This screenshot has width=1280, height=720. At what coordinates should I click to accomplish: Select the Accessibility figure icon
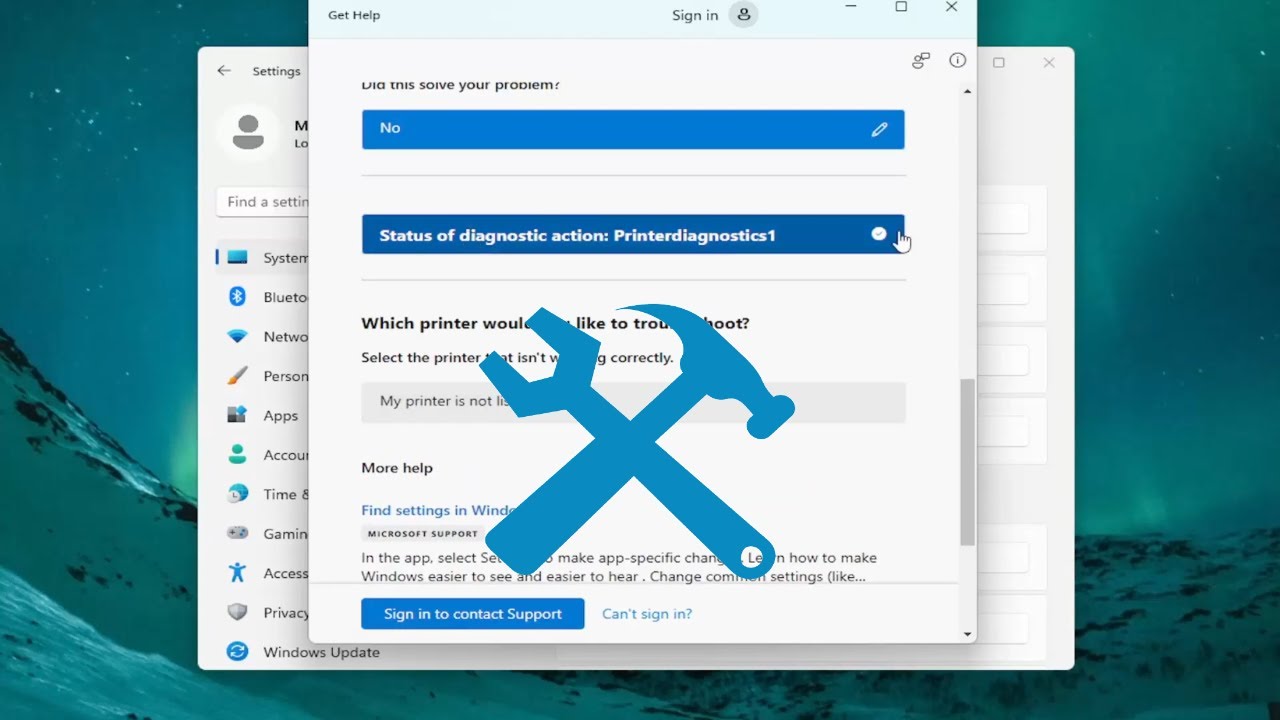tap(237, 573)
